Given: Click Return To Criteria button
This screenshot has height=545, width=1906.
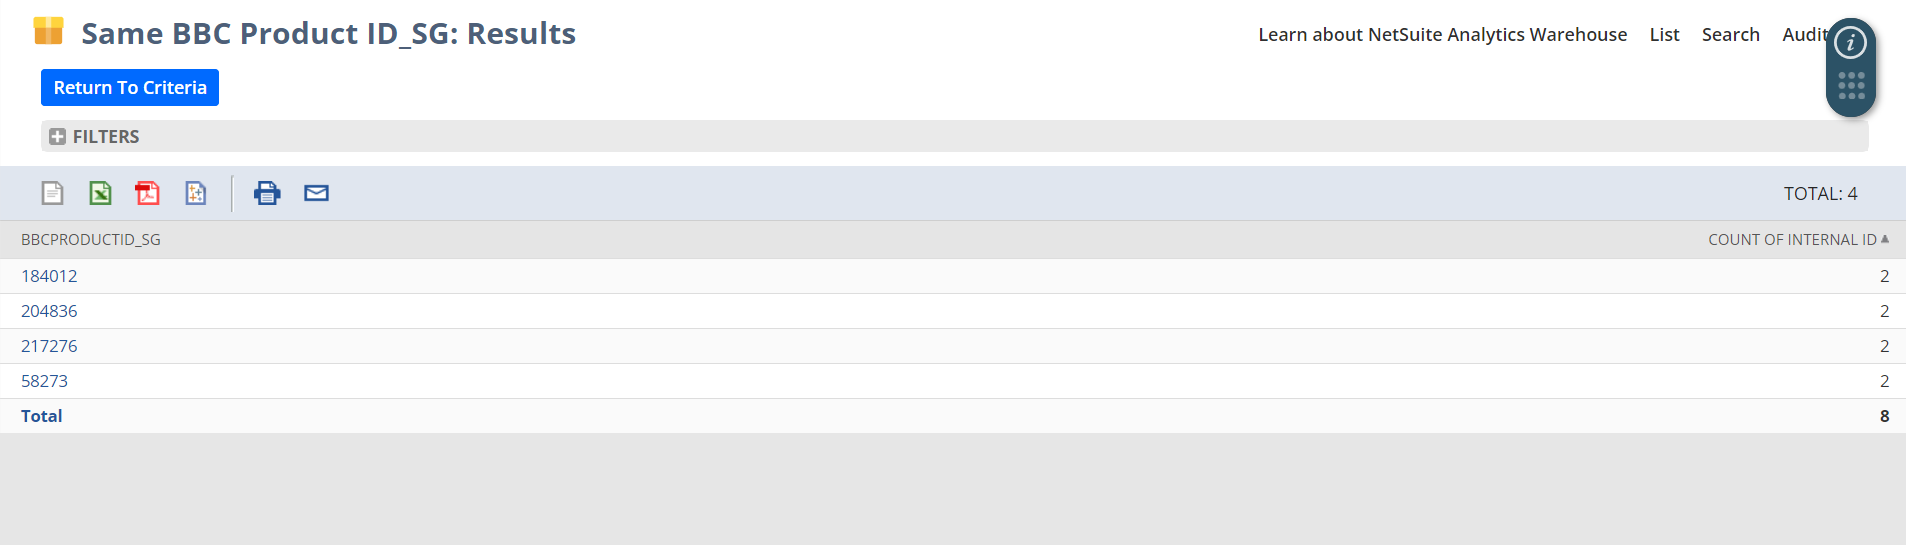Looking at the screenshot, I should [130, 88].
